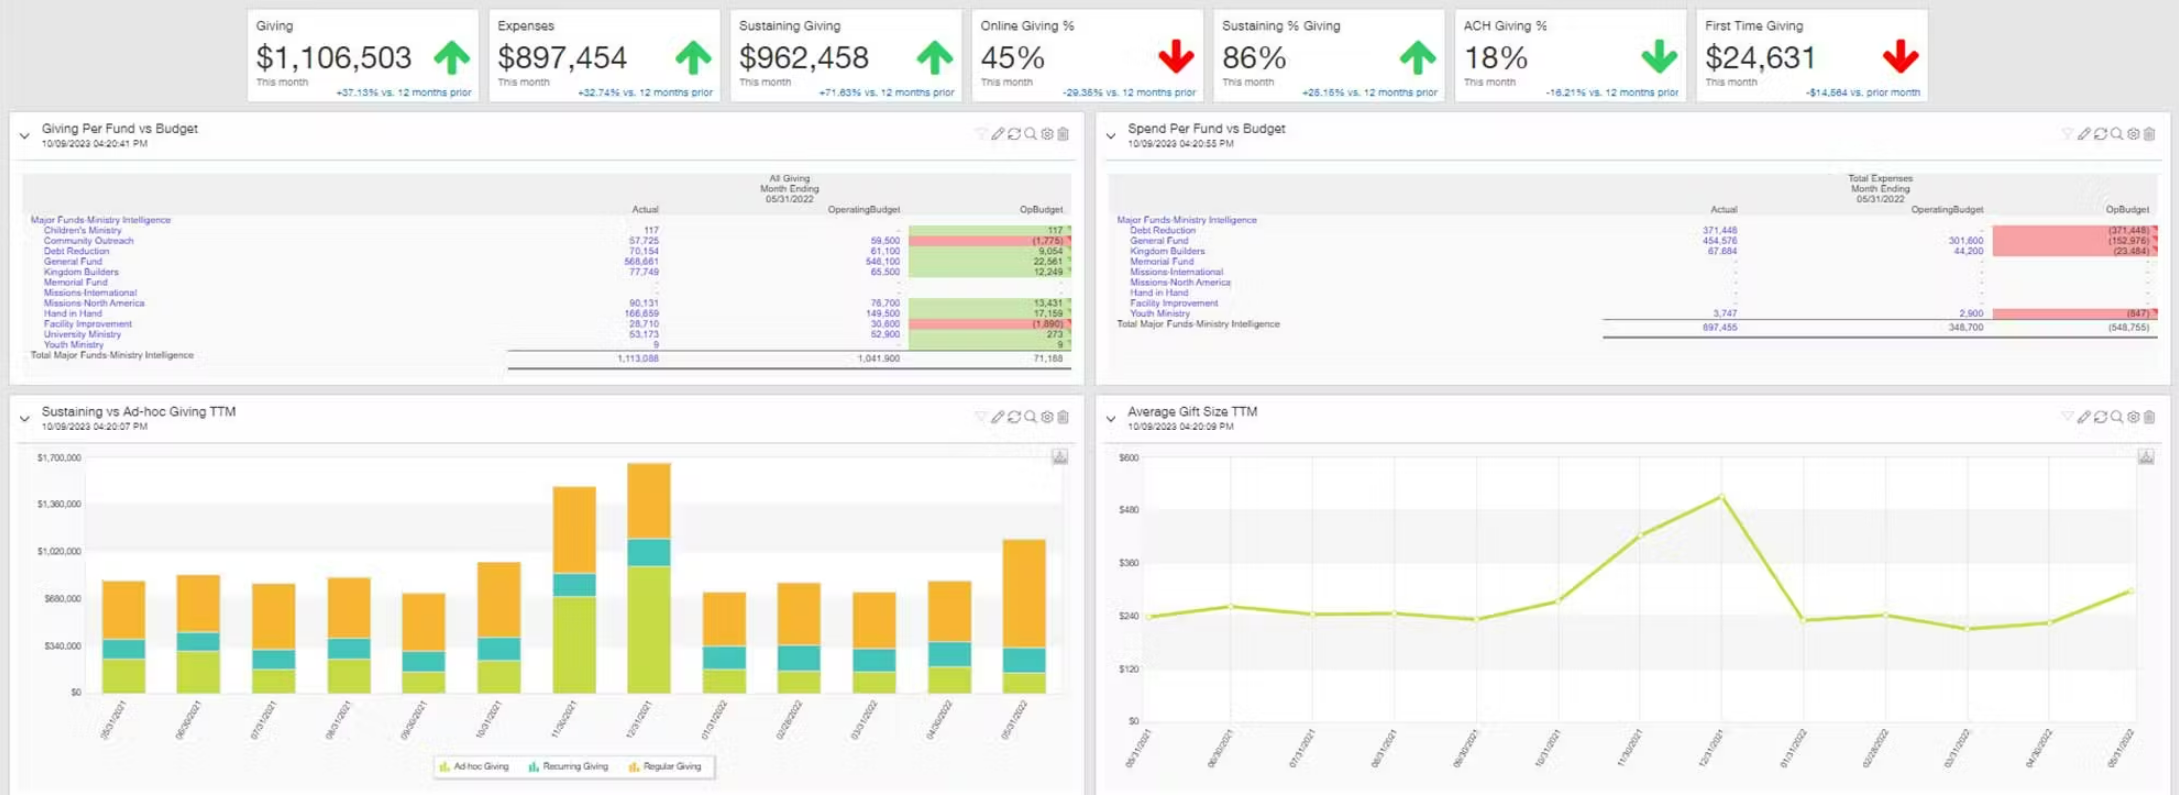Click chart export icon on Average Gift Size chart
Viewport: 2179px width, 795px height.
[2146, 457]
